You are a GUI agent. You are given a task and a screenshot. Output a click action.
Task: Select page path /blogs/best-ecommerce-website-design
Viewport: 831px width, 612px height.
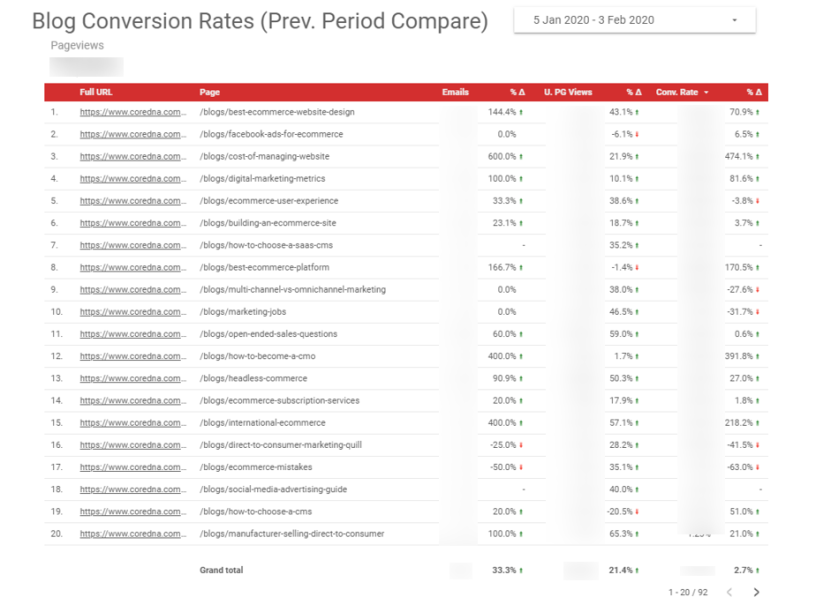click(x=277, y=112)
